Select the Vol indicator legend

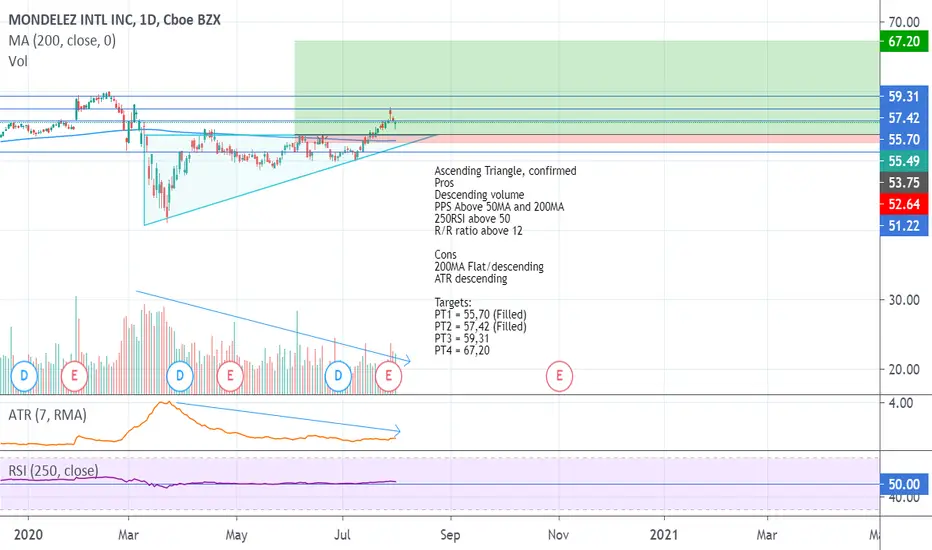18,61
